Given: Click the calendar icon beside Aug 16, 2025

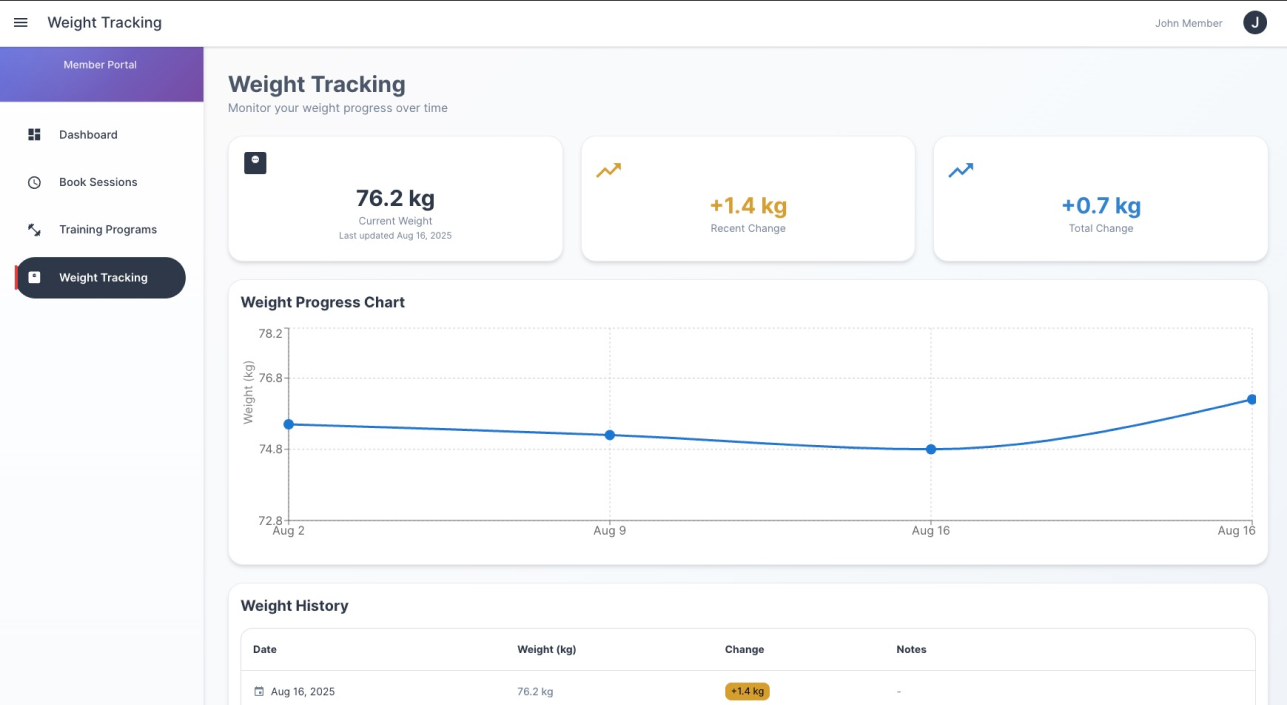Looking at the screenshot, I should tap(259, 691).
